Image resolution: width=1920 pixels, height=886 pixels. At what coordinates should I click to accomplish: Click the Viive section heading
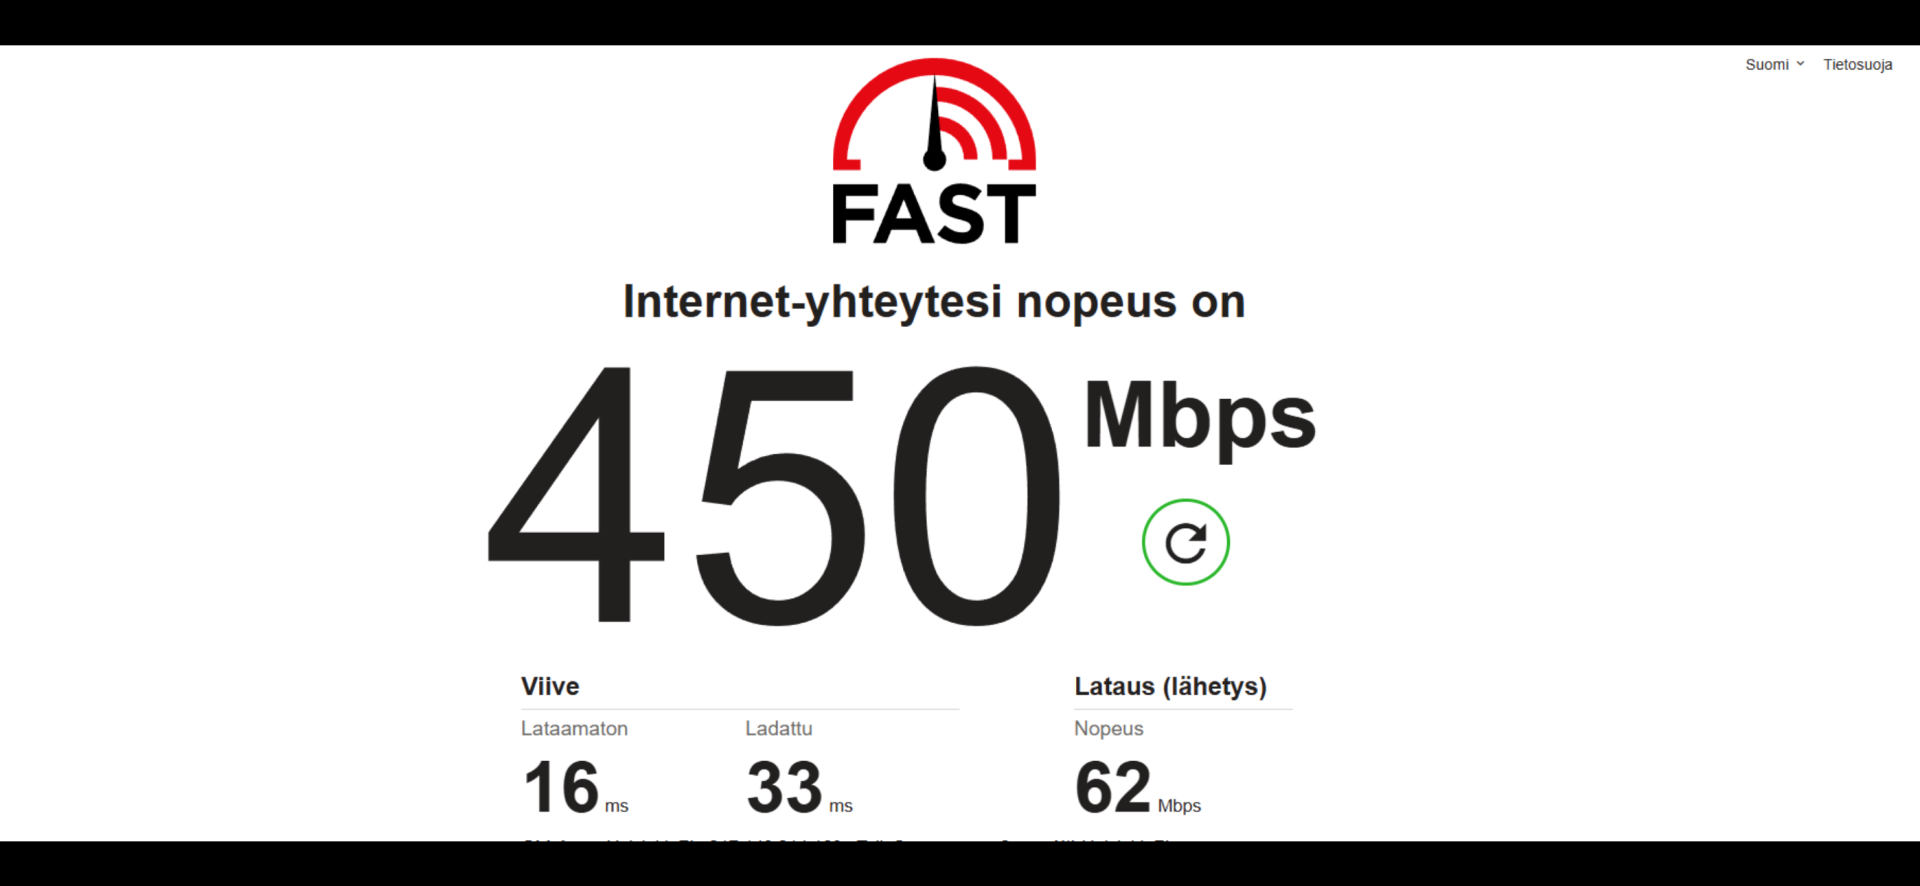[x=550, y=686]
